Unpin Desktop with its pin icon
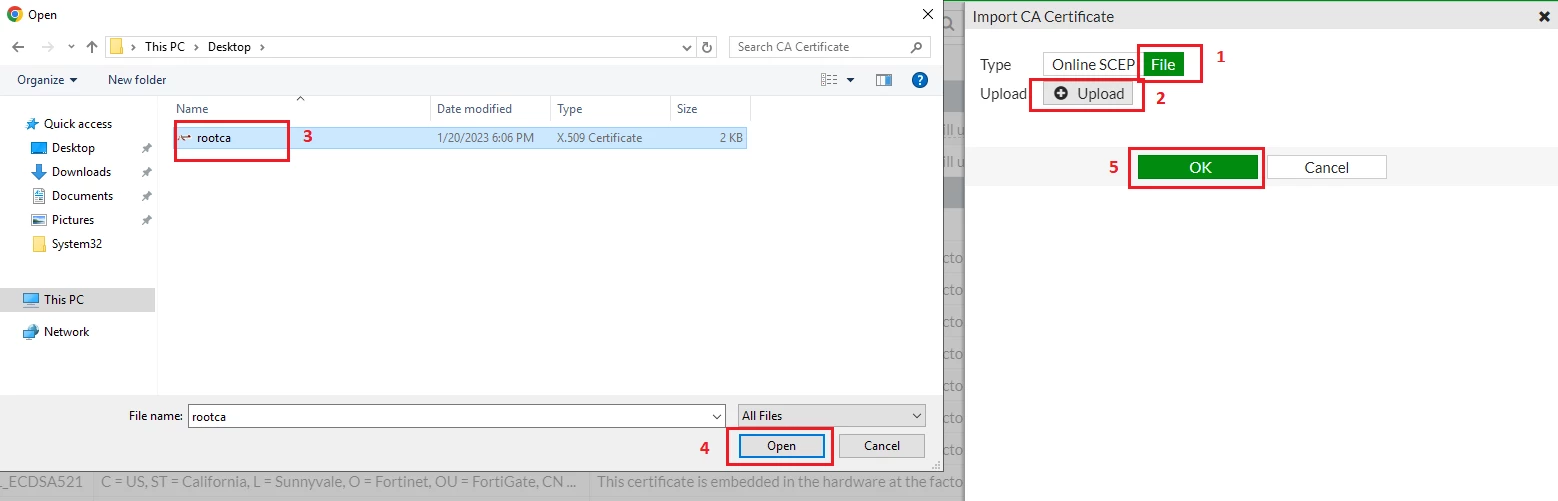Screen dimensions: 1558x501 (147, 148)
